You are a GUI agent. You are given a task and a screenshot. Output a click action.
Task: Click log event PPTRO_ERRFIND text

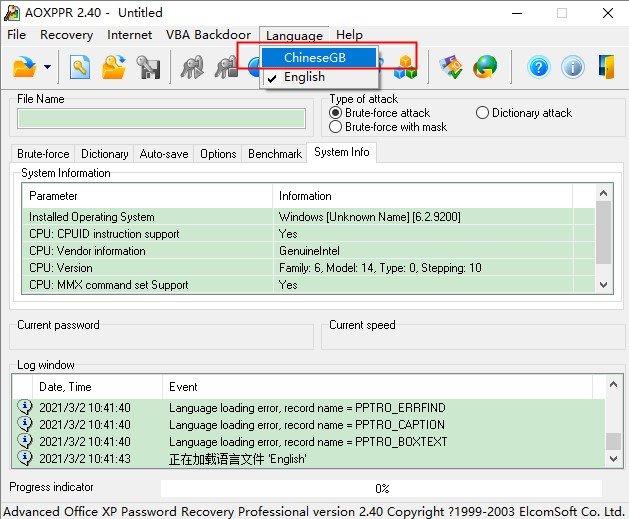coord(307,408)
